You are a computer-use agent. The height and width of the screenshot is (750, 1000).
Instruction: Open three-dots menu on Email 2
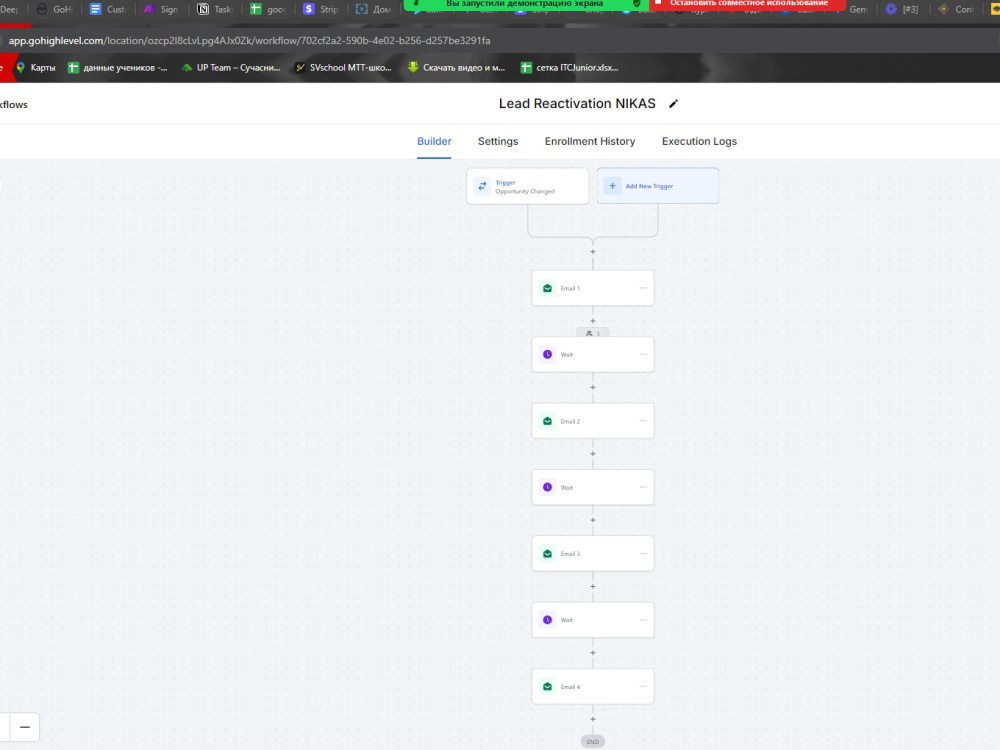click(643, 420)
